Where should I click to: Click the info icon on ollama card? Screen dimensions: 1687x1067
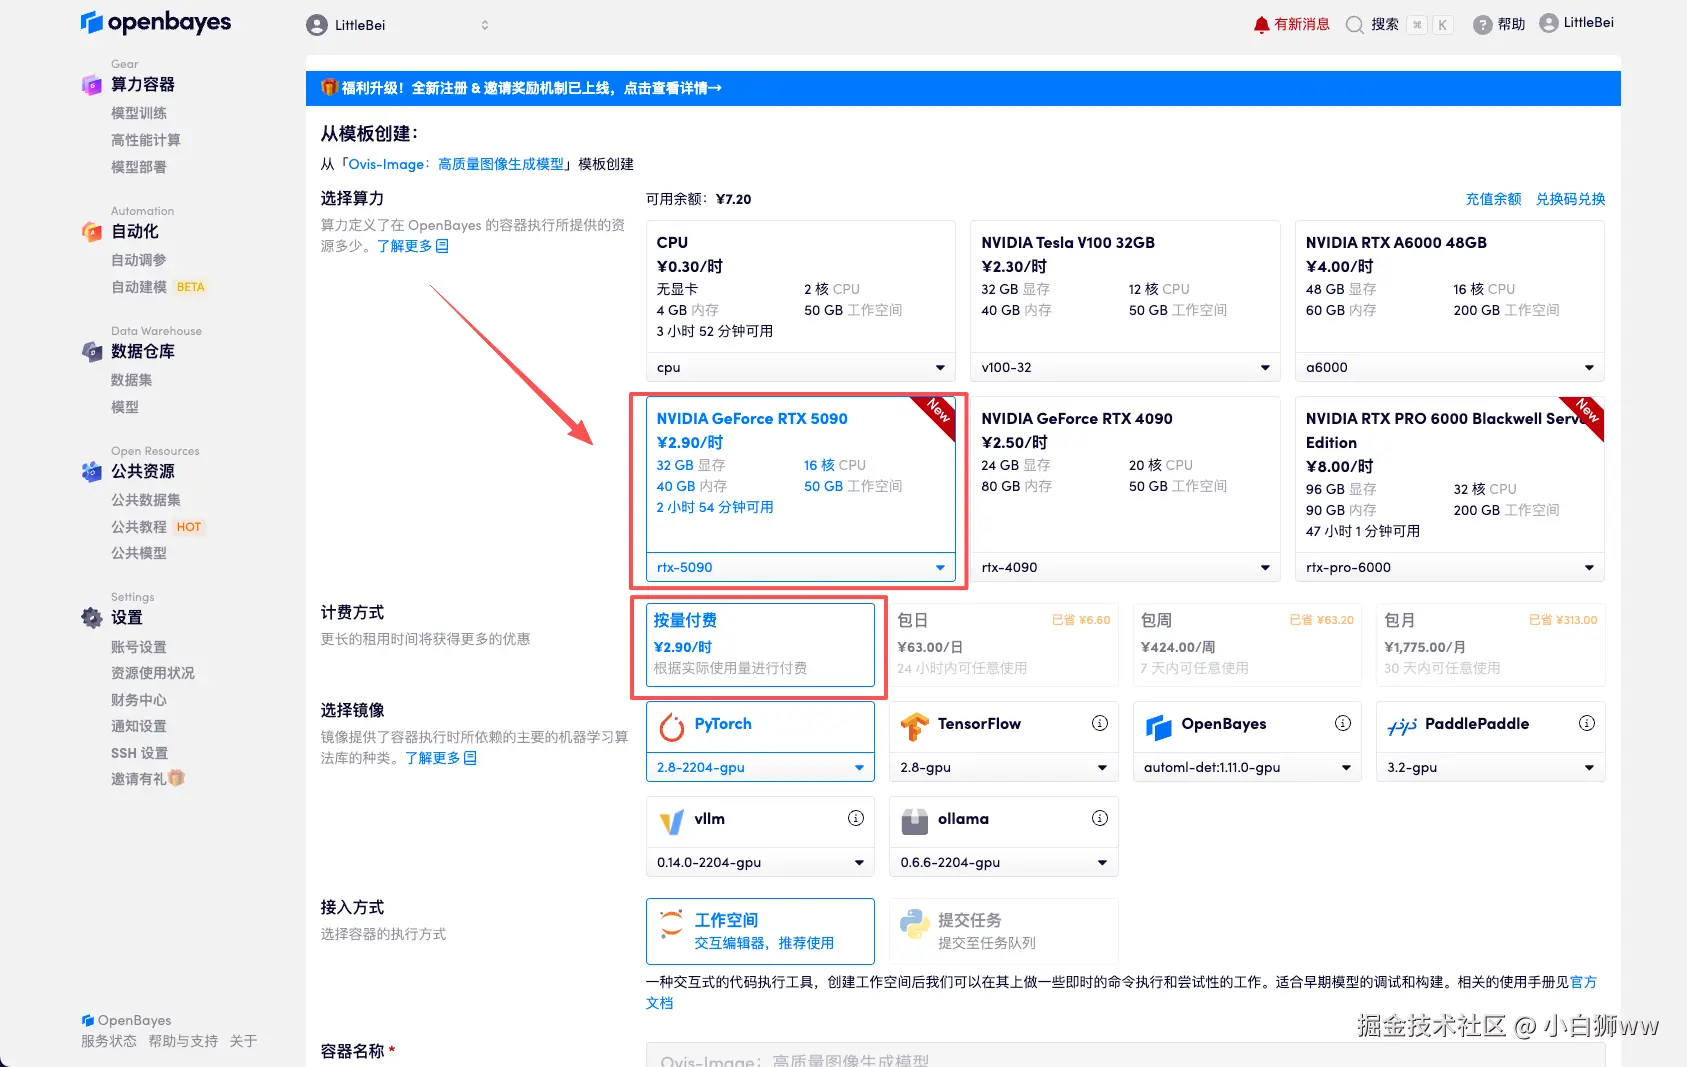point(1100,818)
